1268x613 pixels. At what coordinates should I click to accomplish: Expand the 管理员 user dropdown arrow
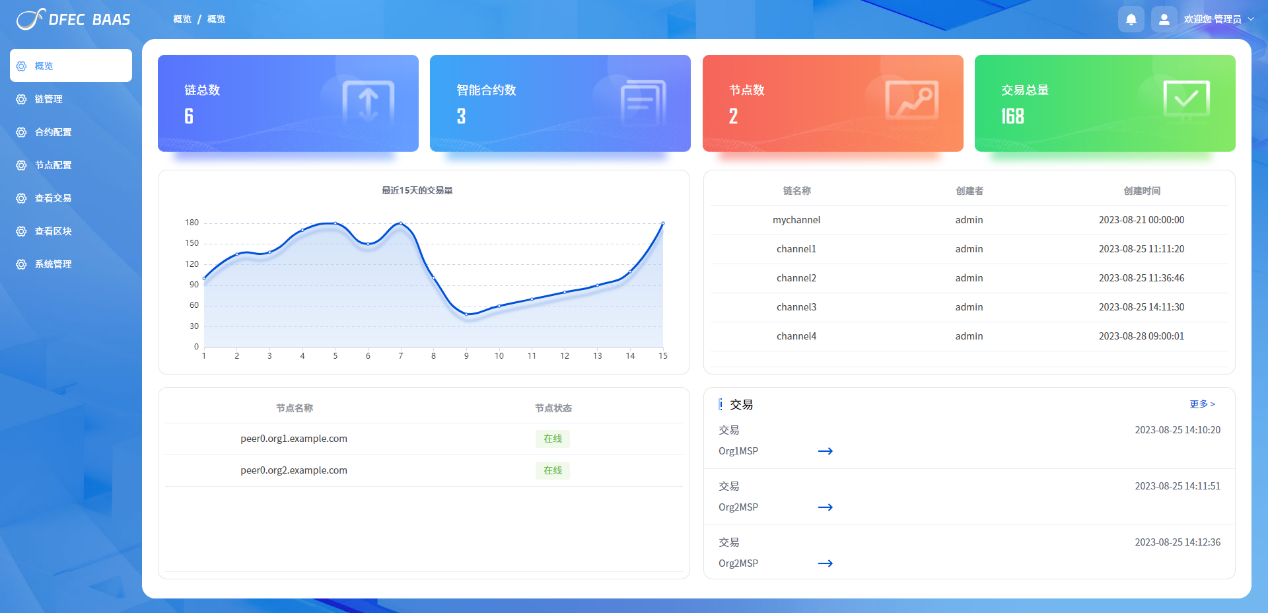1250,19
